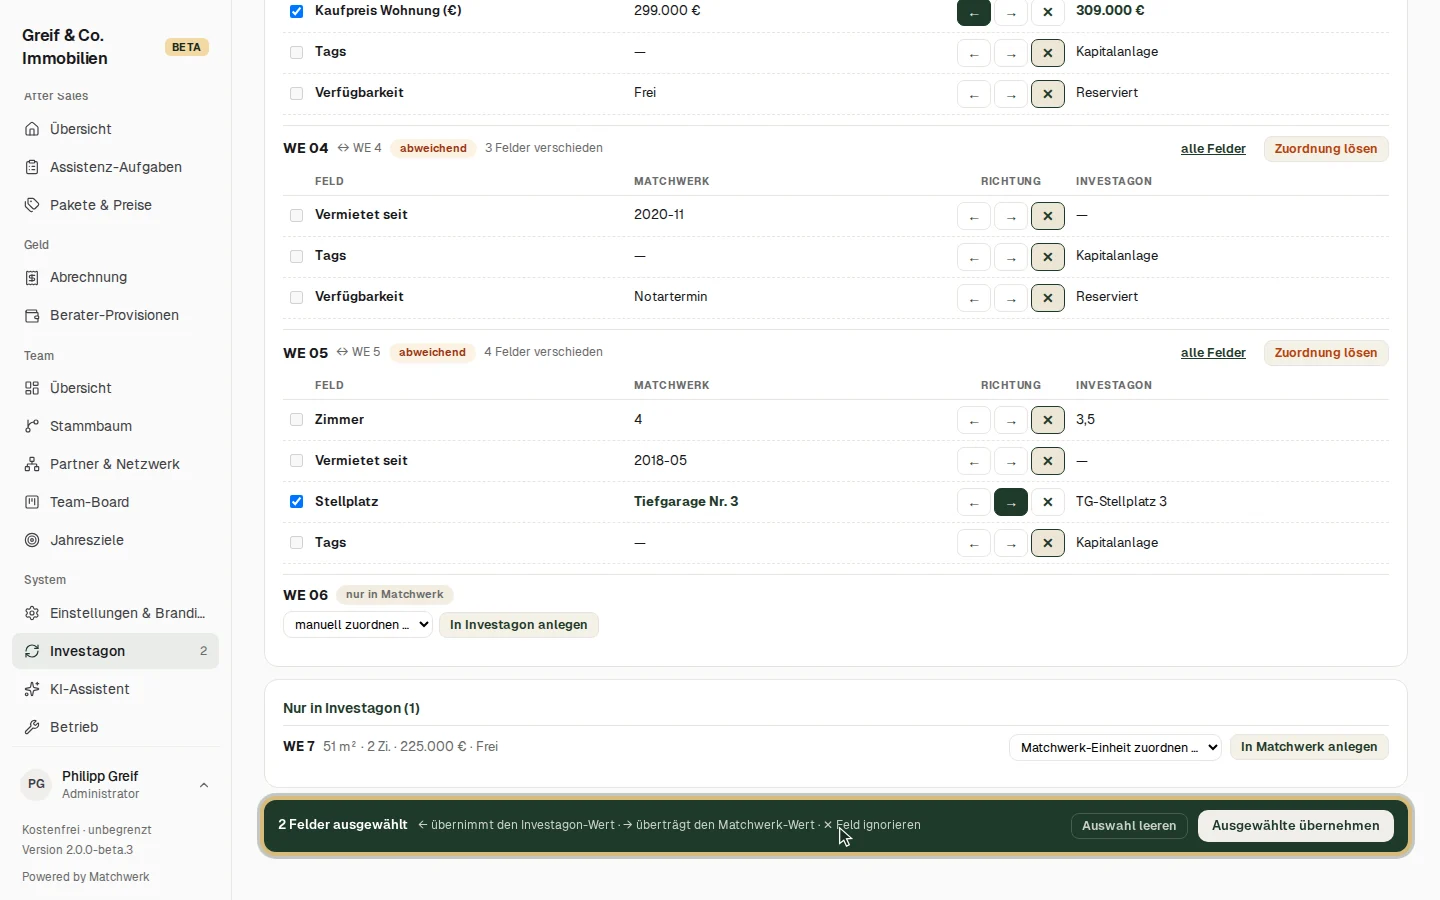Open Assistenz-Aufgaben in the sidebar
Image resolution: width=1440 pixels, height=900 pixels.
click(x=115, y=167)
